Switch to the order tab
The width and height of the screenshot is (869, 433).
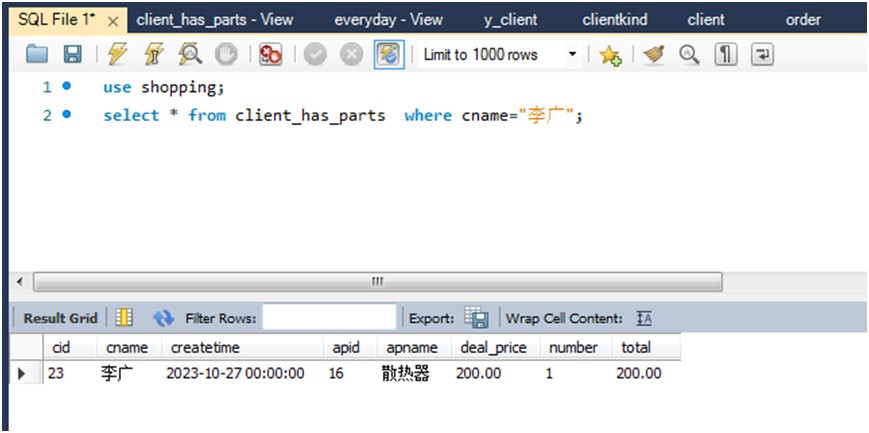(x=803, y=21)
